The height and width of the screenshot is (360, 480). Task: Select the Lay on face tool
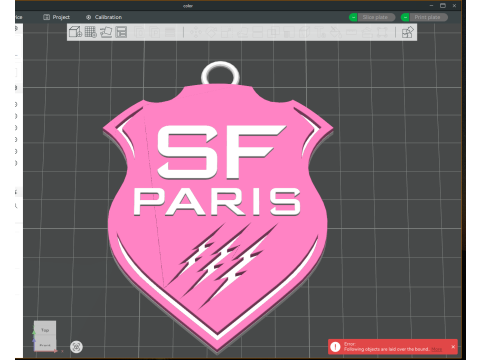pyautogui.click(x=242, y=32)
